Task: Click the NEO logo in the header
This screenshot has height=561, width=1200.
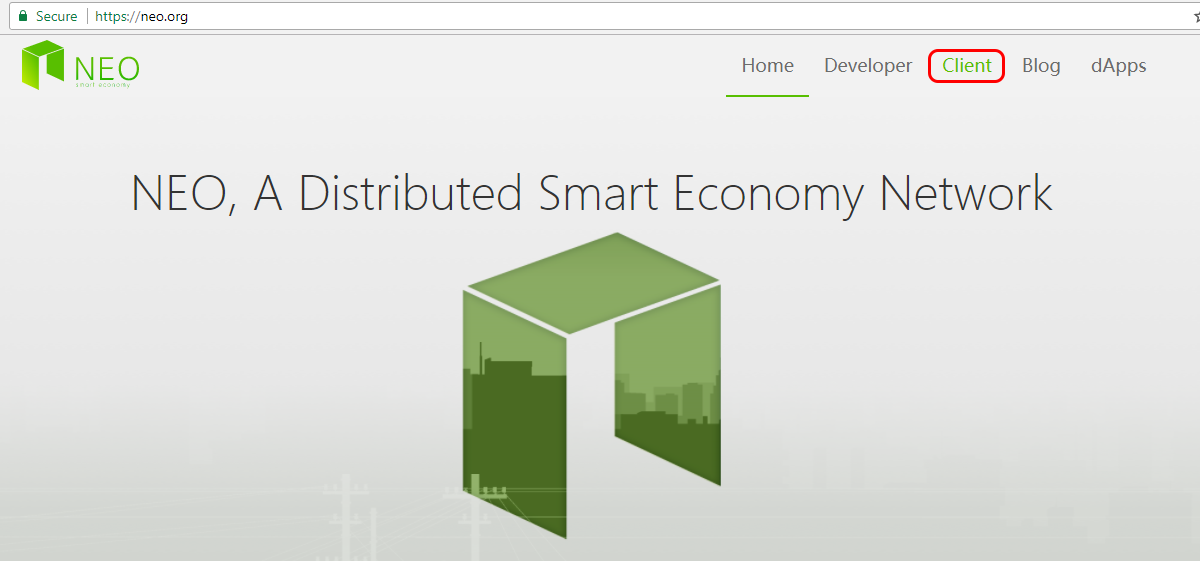Action: (80, 66)
